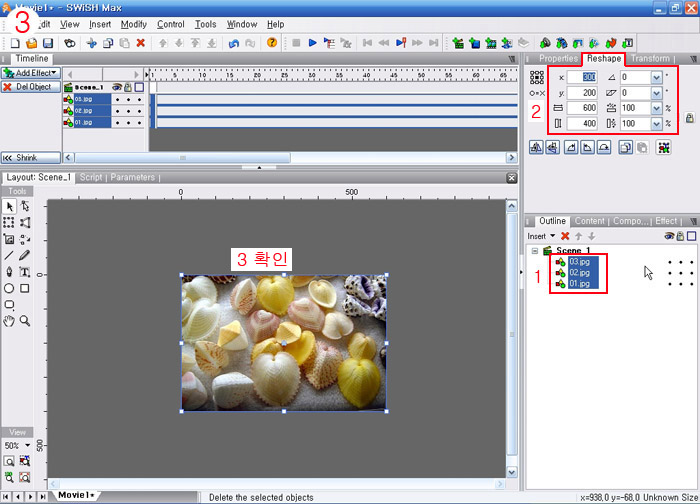Click the Insert Scene clapperboard toolbar icon
The height and width of the screenshot is (504, 700).
pyautogui.click(x=458, y=43)
